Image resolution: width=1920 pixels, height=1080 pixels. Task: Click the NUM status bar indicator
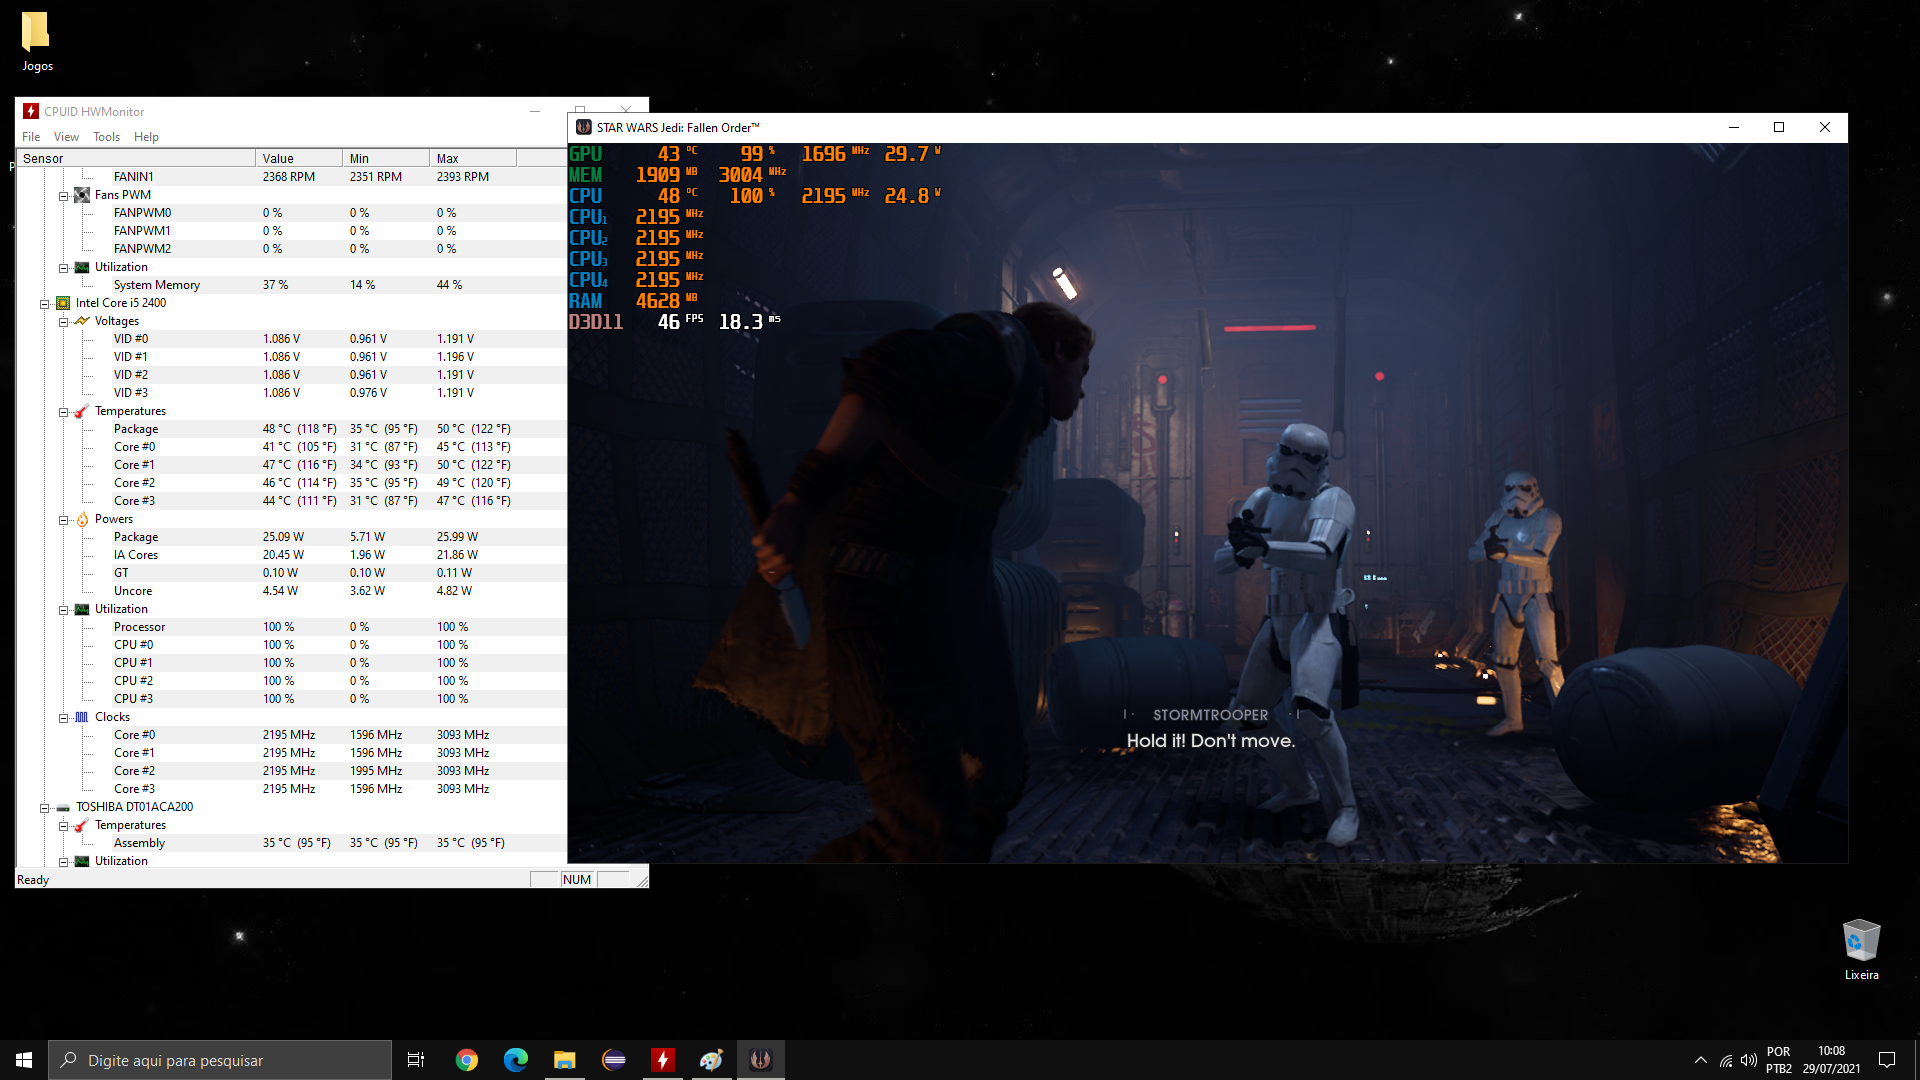point(577,880)
